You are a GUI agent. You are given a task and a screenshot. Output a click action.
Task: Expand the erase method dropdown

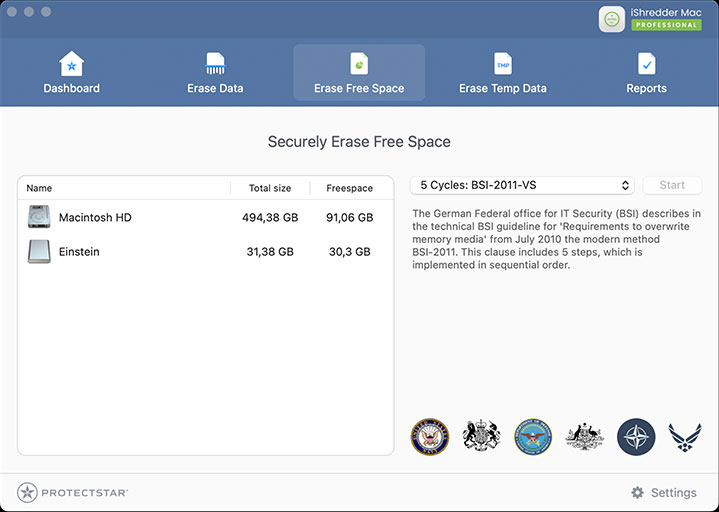[x=522, y=185]
